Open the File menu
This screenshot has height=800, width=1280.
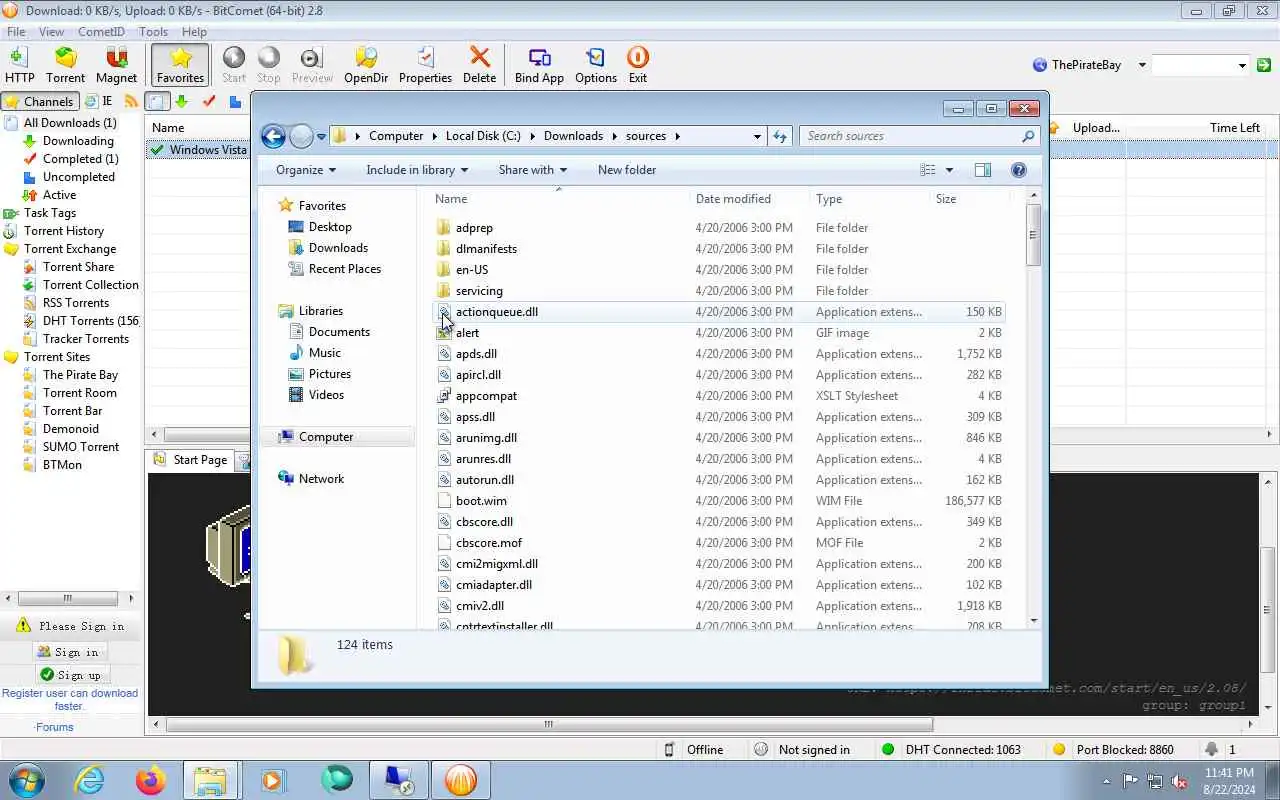click(16, 32)
